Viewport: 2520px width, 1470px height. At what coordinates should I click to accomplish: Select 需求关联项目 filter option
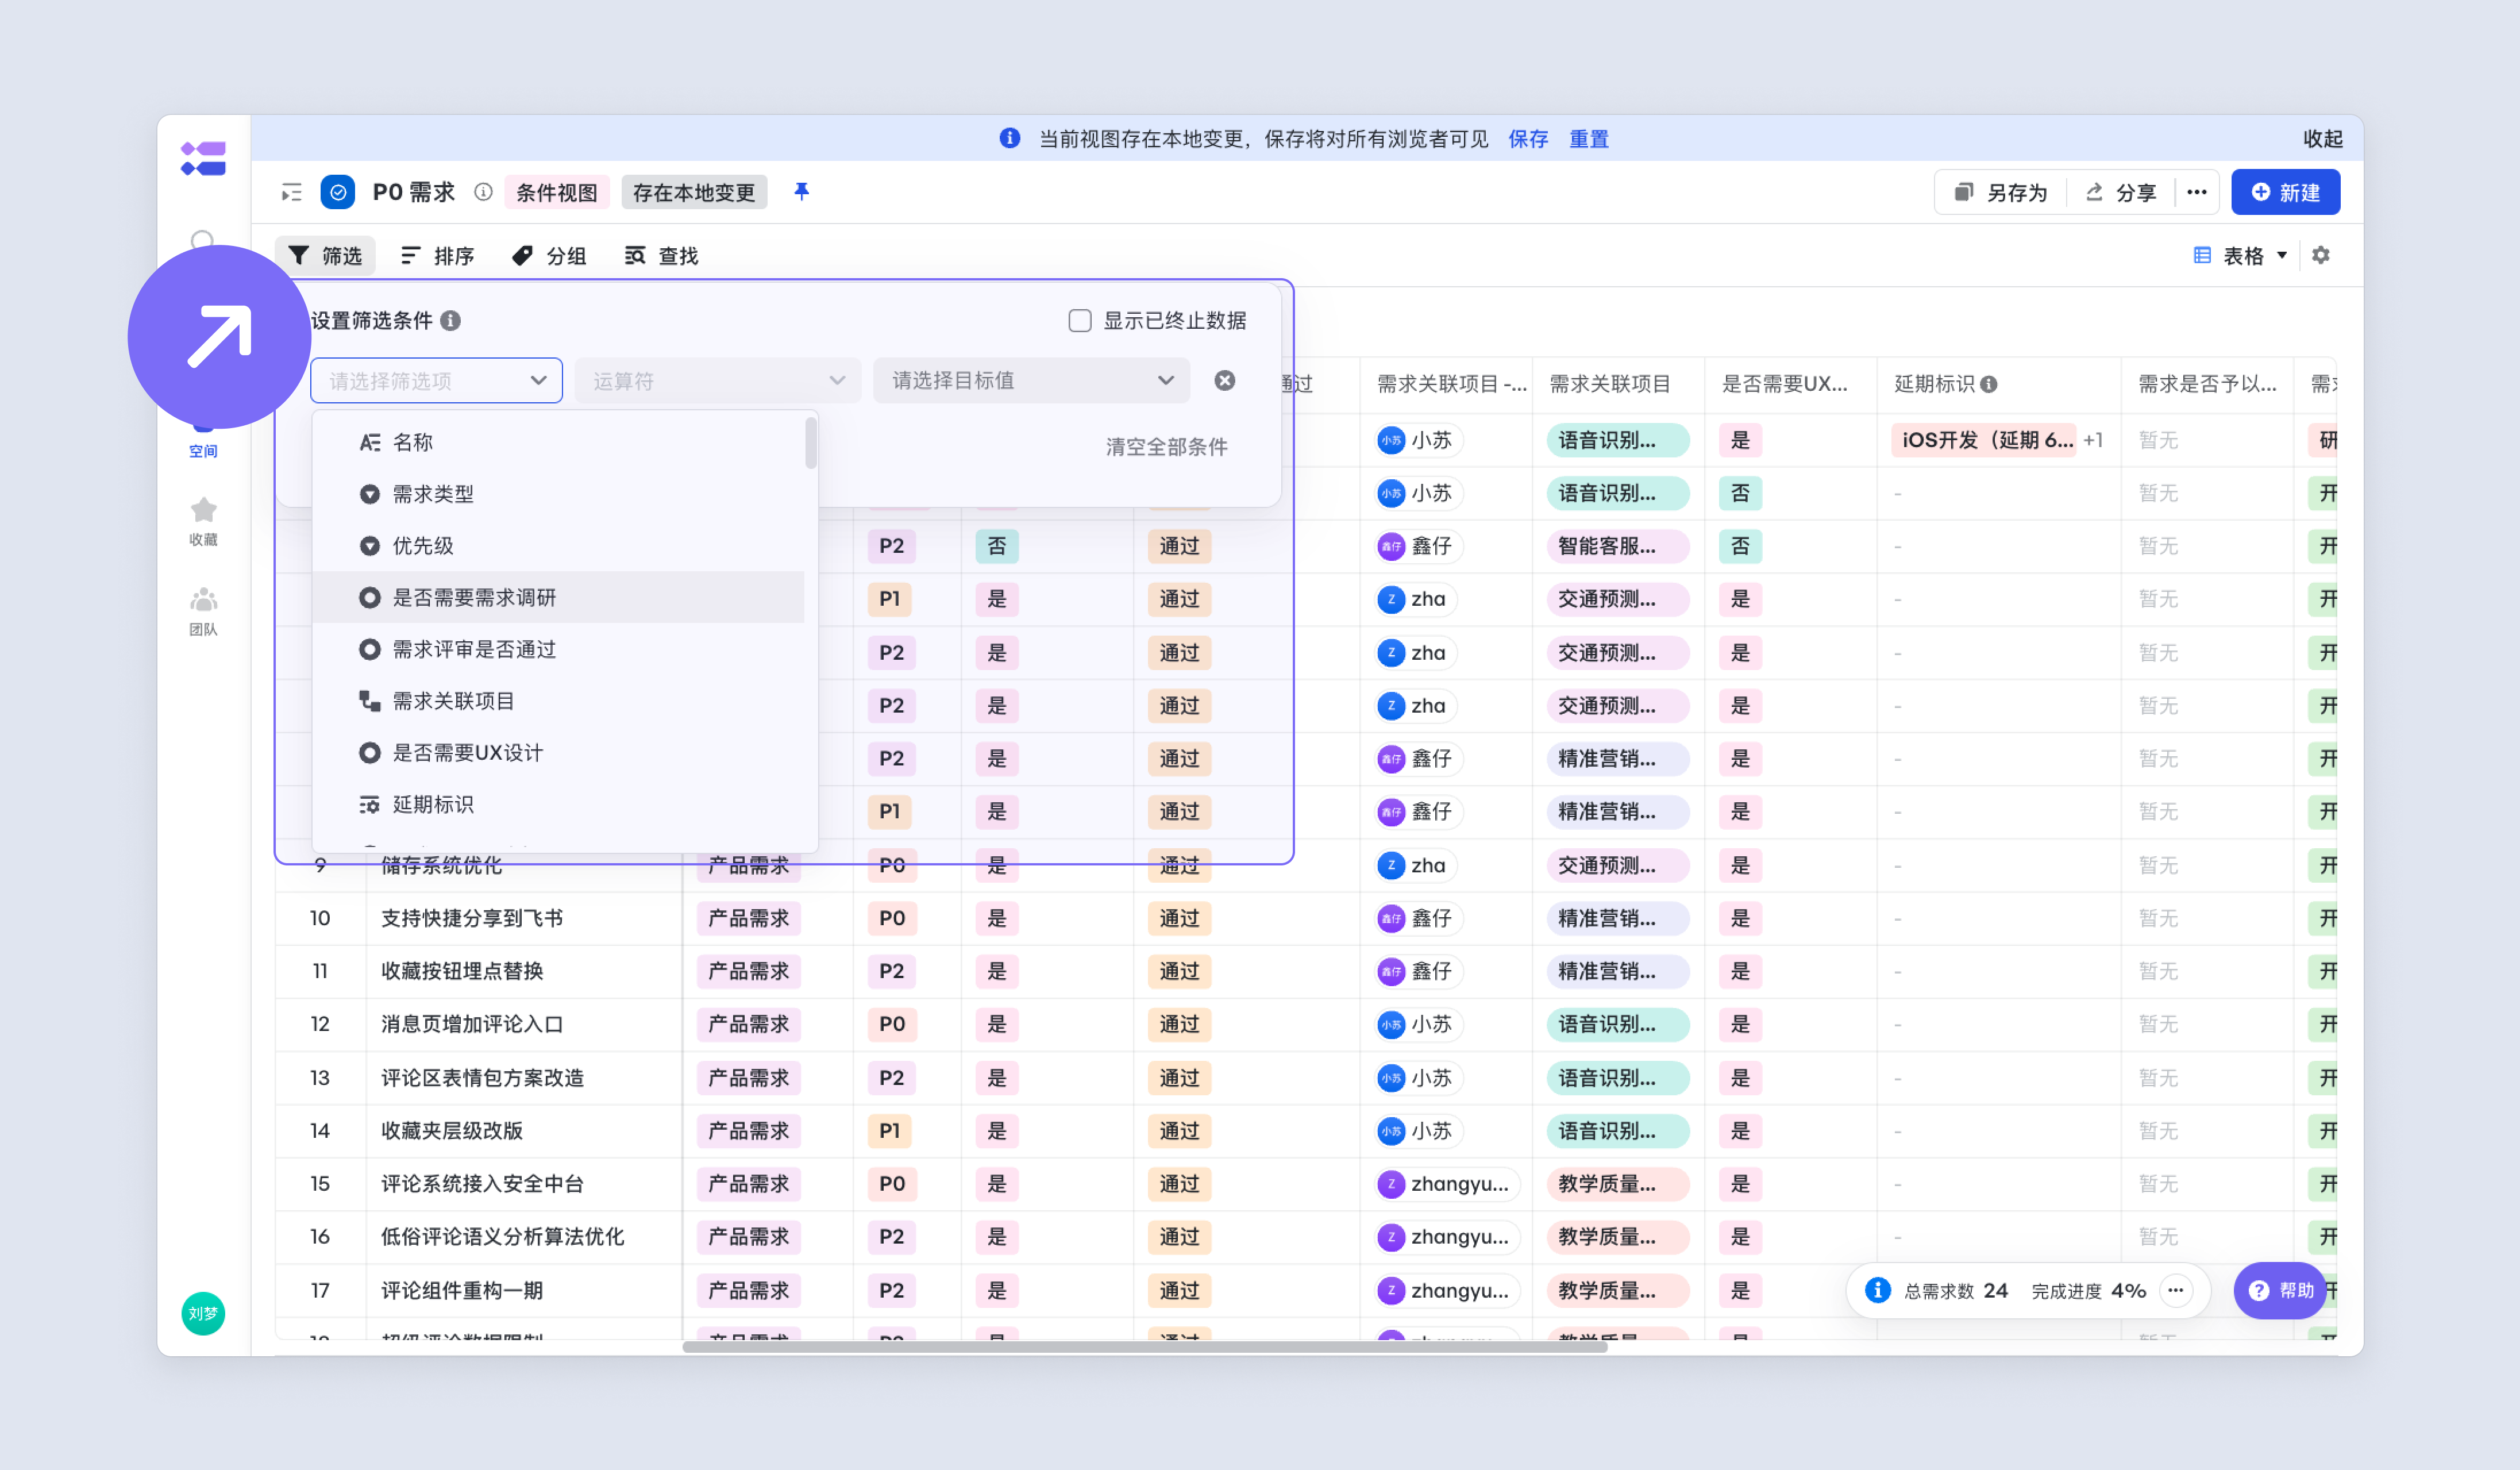(x=558, y=701)
